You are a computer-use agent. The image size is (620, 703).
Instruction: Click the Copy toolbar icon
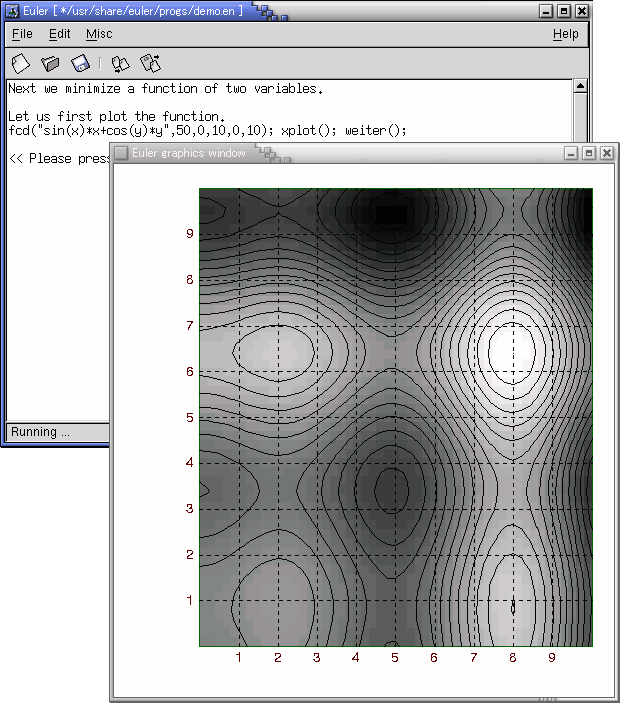[x=120, y=64]
